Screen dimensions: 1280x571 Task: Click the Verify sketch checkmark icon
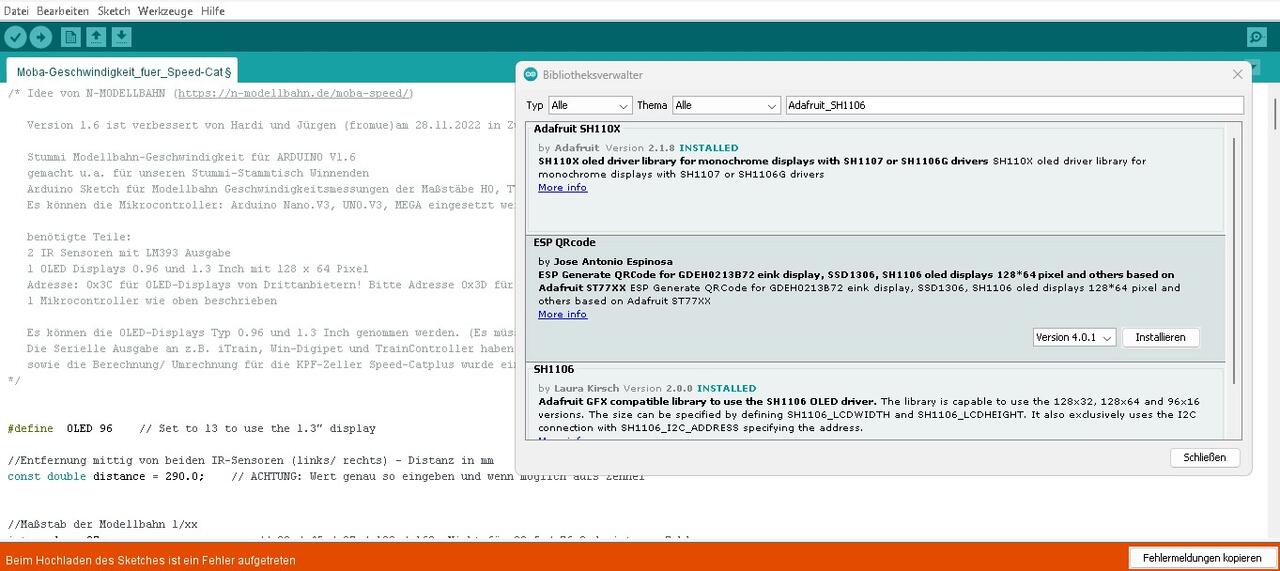click(15, 37)
